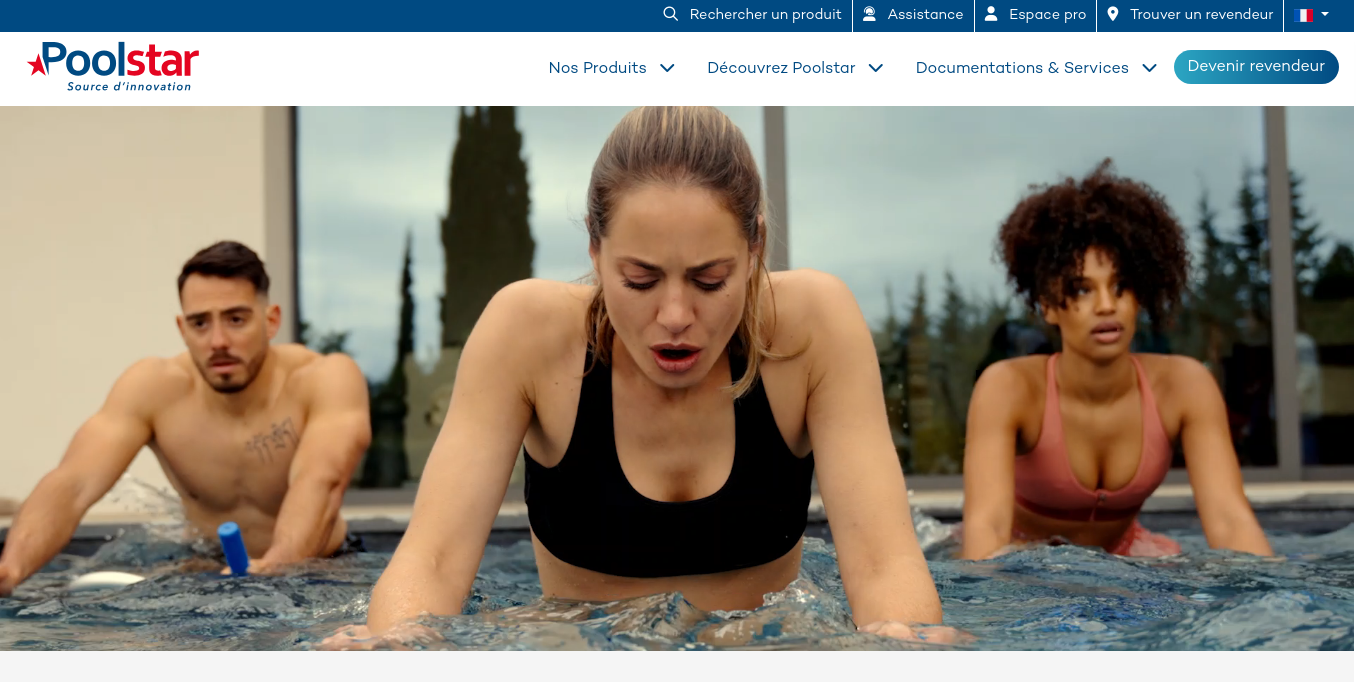
Task: Expand the chevron beside Nos Produits
Action: click(667, 68)
